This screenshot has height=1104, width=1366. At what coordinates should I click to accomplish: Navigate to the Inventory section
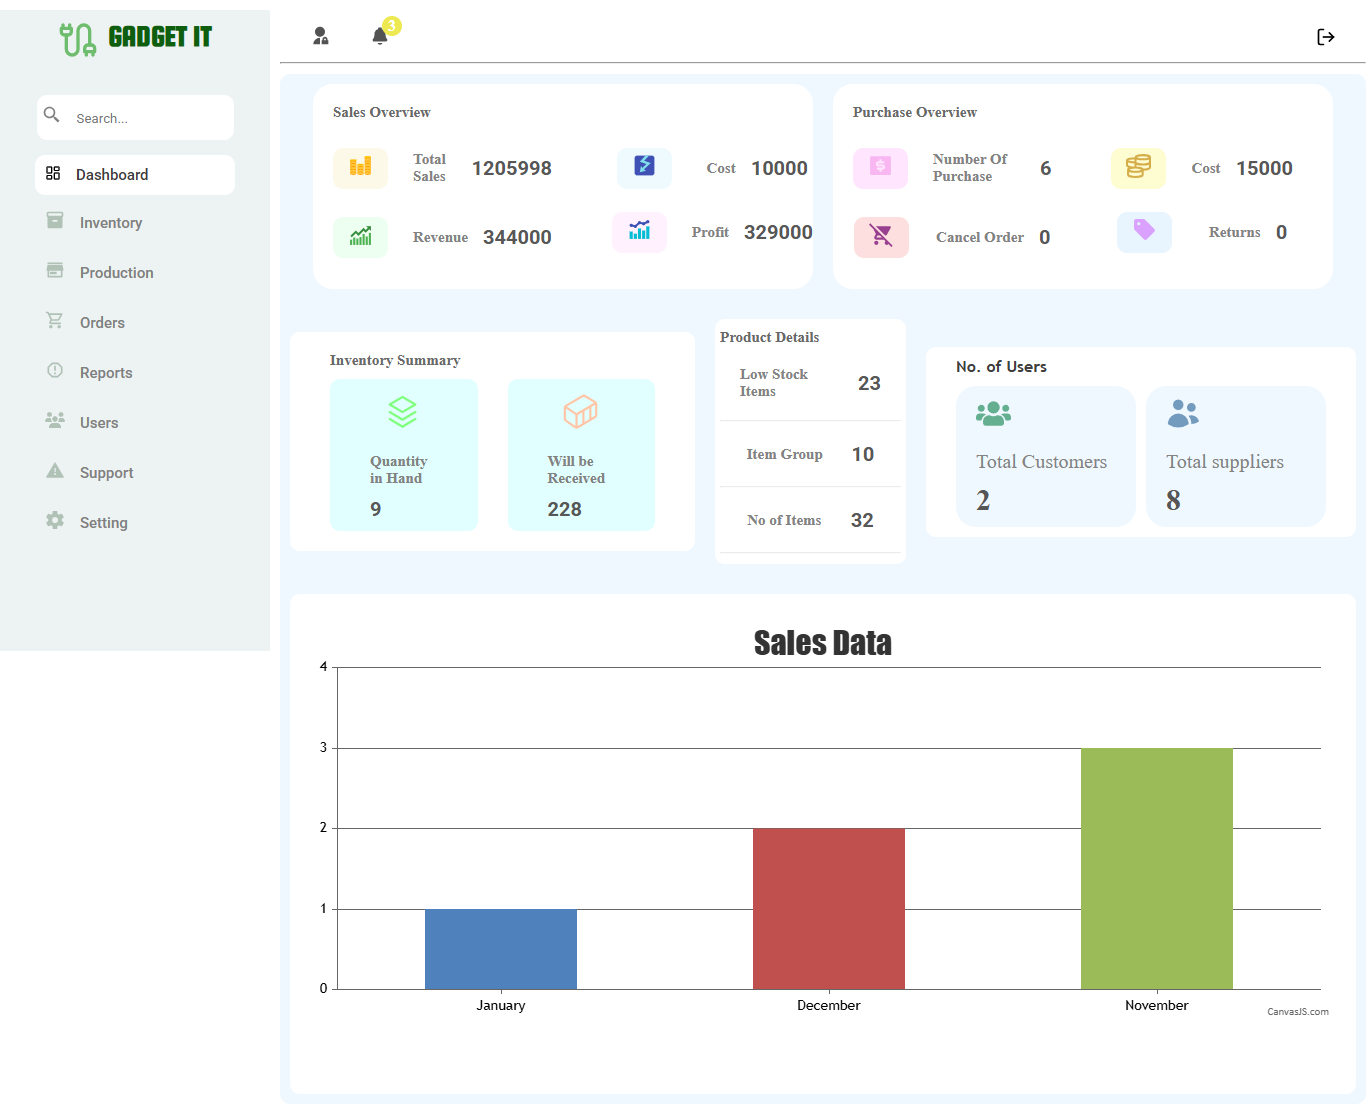110,222
